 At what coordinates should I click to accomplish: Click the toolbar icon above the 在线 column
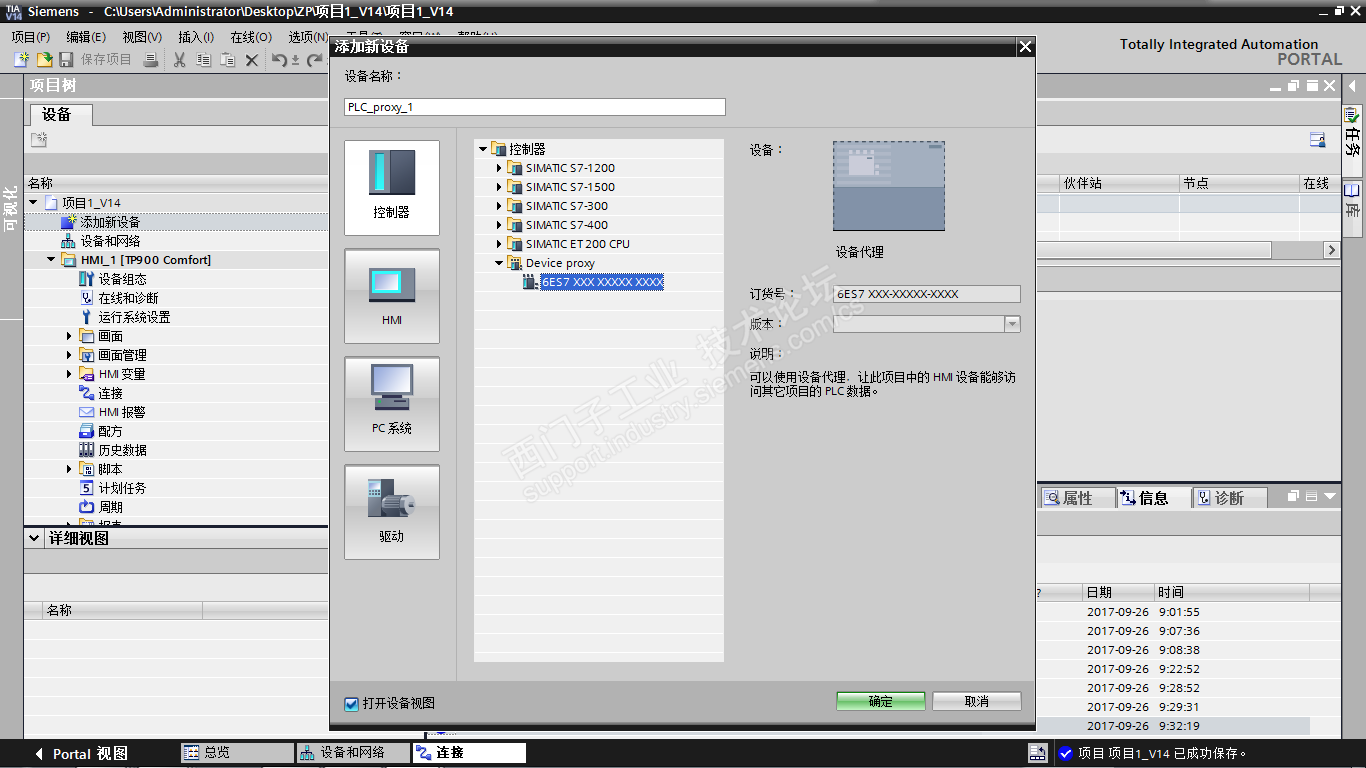click(x=1318, y=140)
